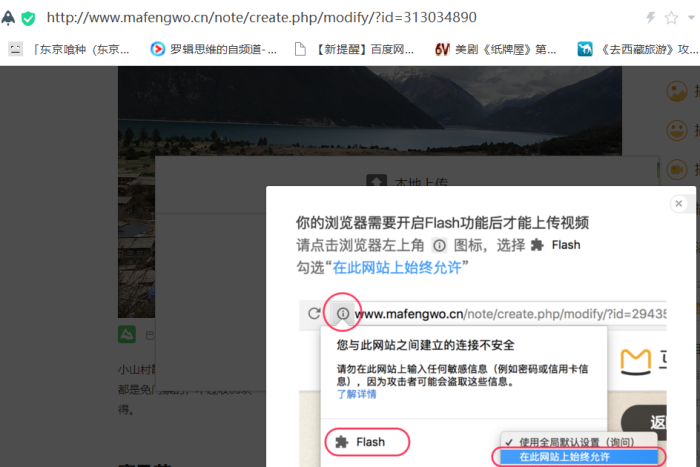Click the 在此网站上始终允许 blue link text

pos(397,267)
